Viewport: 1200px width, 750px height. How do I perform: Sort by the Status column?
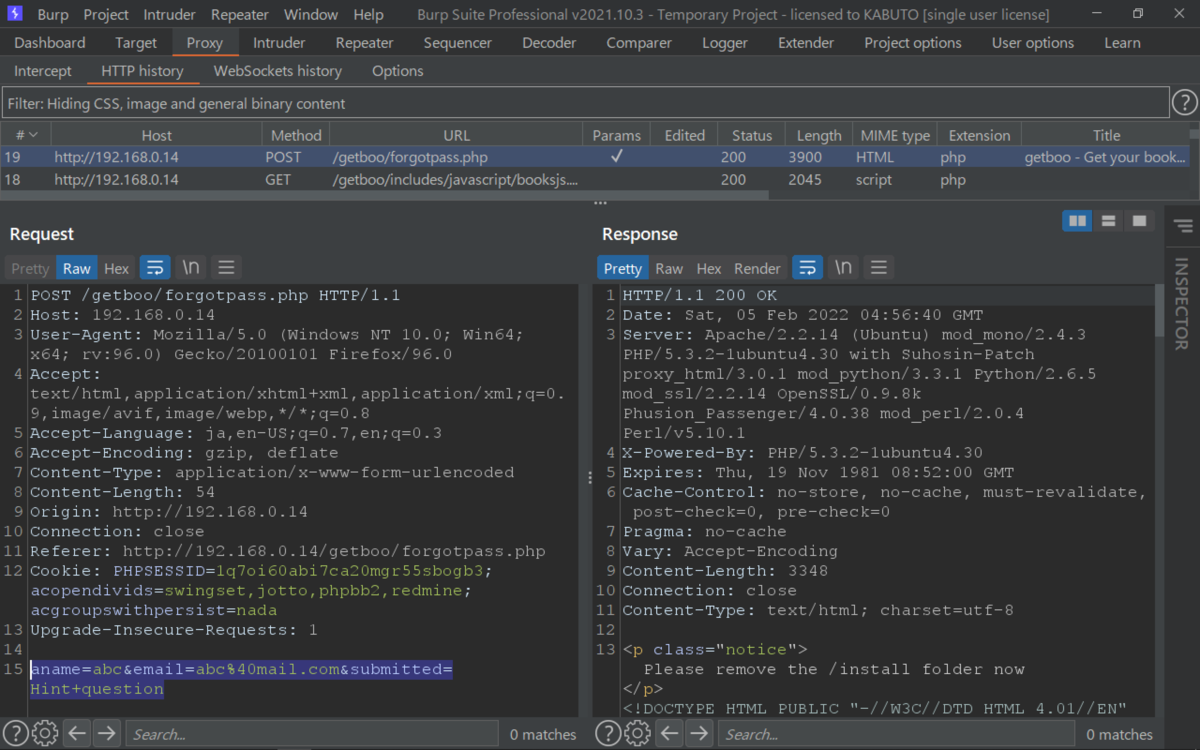752,135
